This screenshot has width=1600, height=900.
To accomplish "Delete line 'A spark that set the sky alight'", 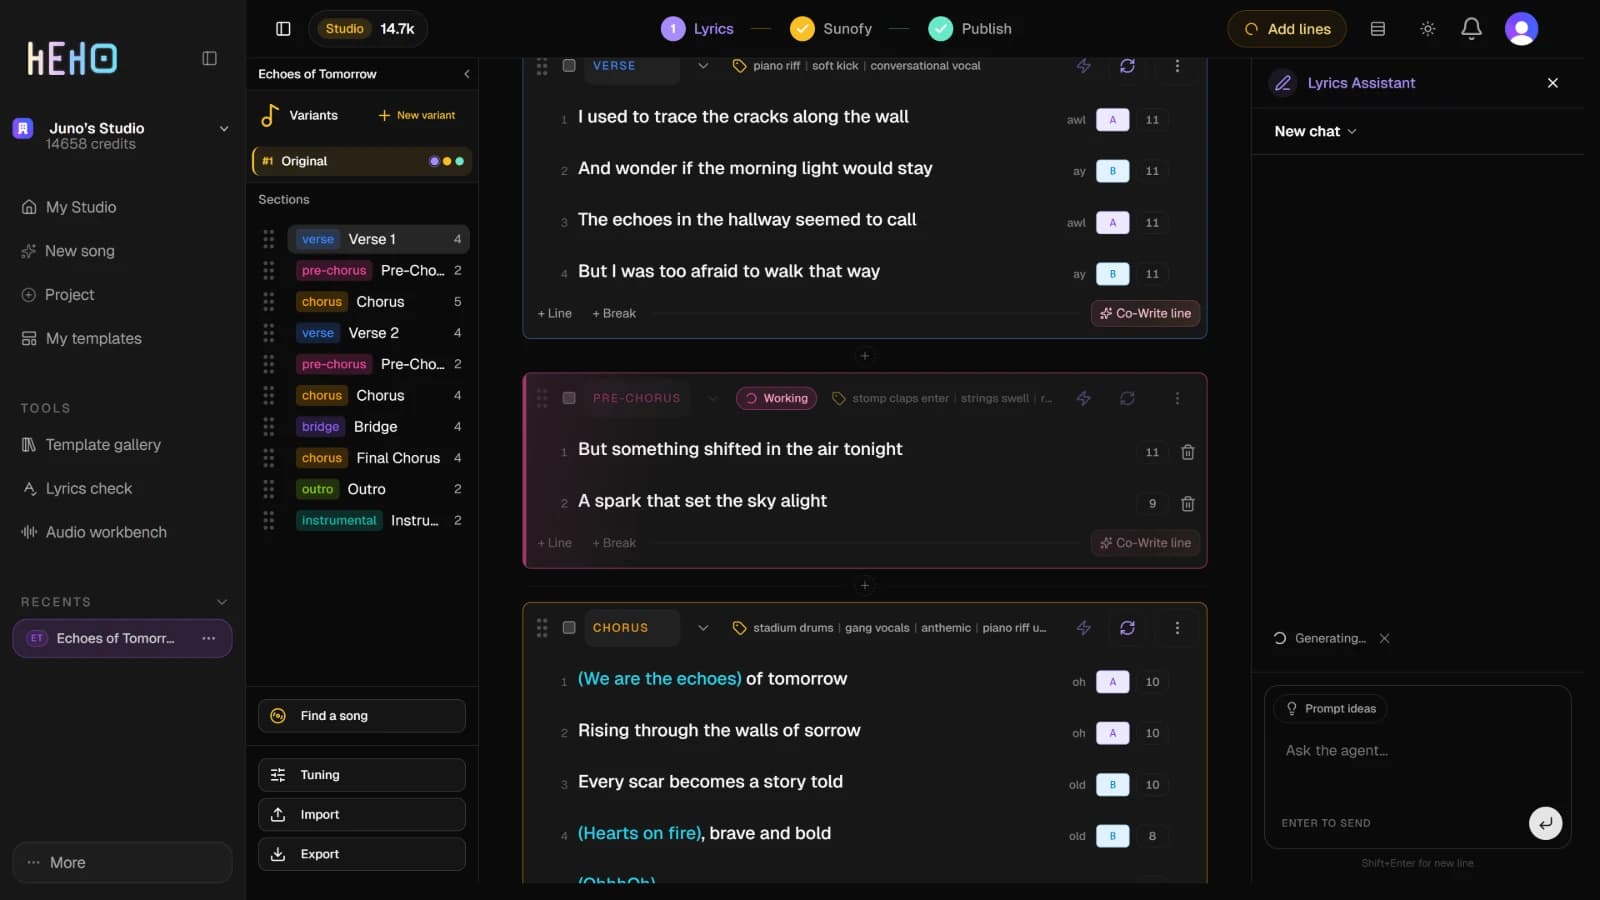I will tap(1187, 504).
